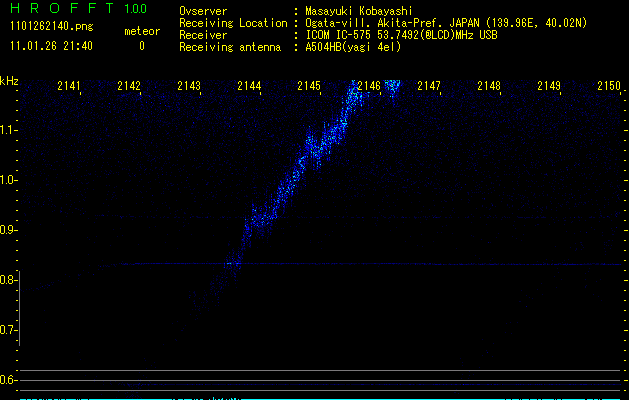Image resolution: width=629 pixels, height=400 pixels.
Task: Click the observer name Masayuki Kobayashi
Action: (x=359, y=11)
